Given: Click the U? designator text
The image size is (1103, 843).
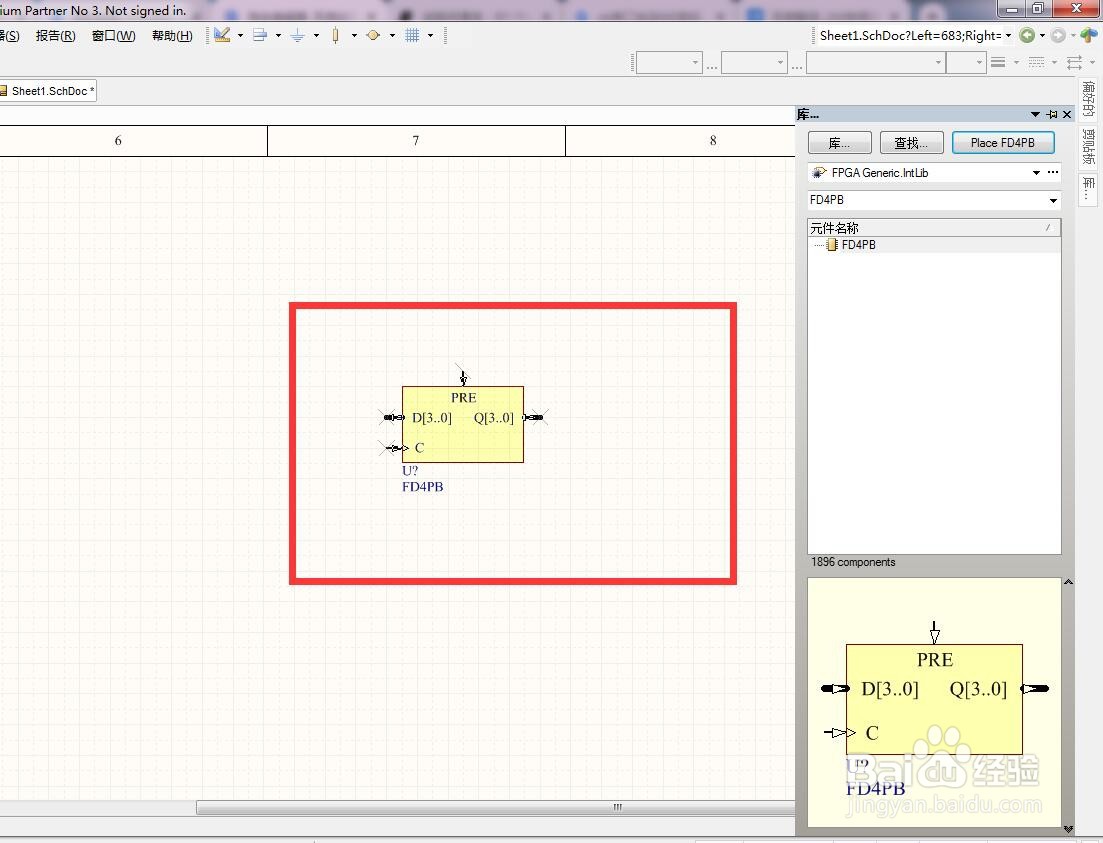Looking at the screenshot, I should click(x=410, y=471).
